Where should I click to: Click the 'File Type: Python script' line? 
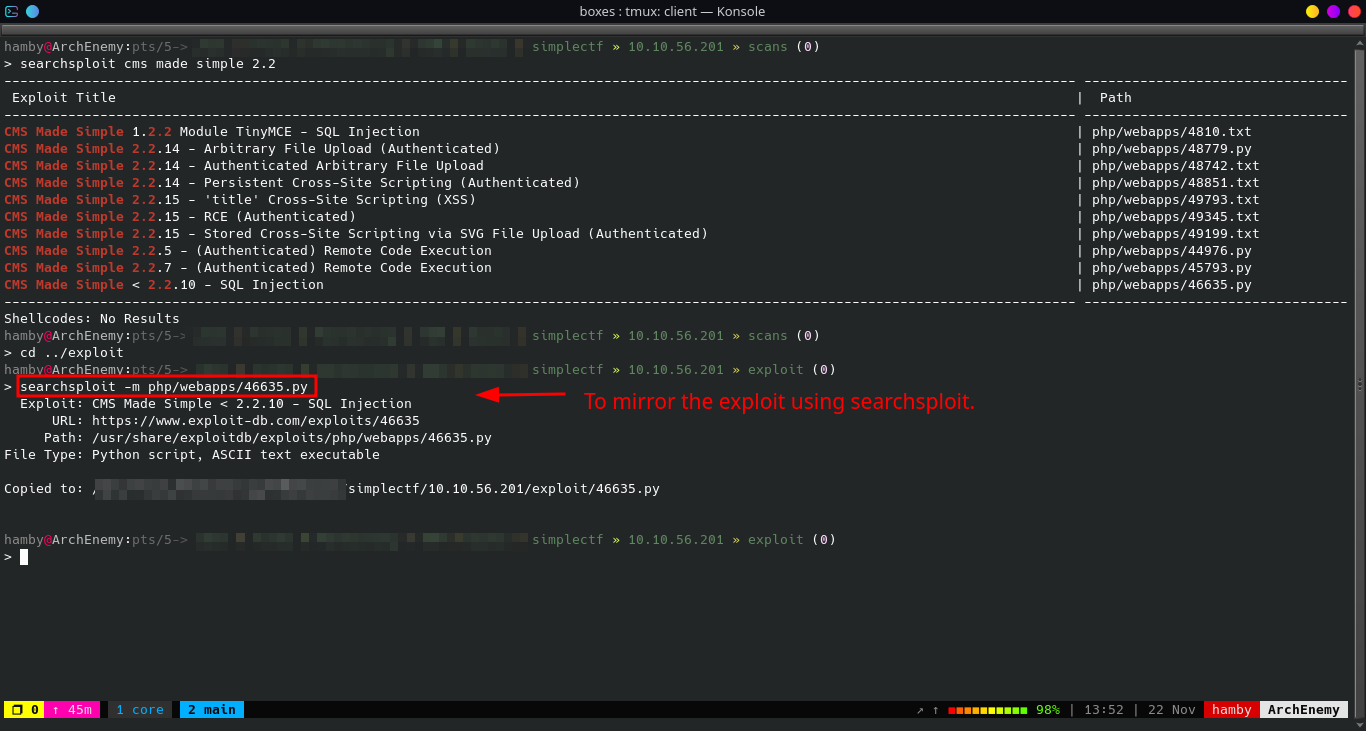coord(192,454)
